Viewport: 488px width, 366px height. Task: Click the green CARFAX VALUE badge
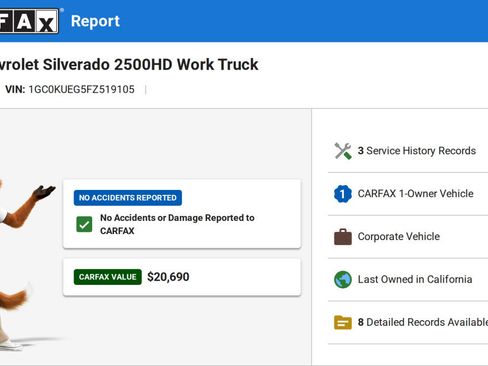[x=108, y=277]
